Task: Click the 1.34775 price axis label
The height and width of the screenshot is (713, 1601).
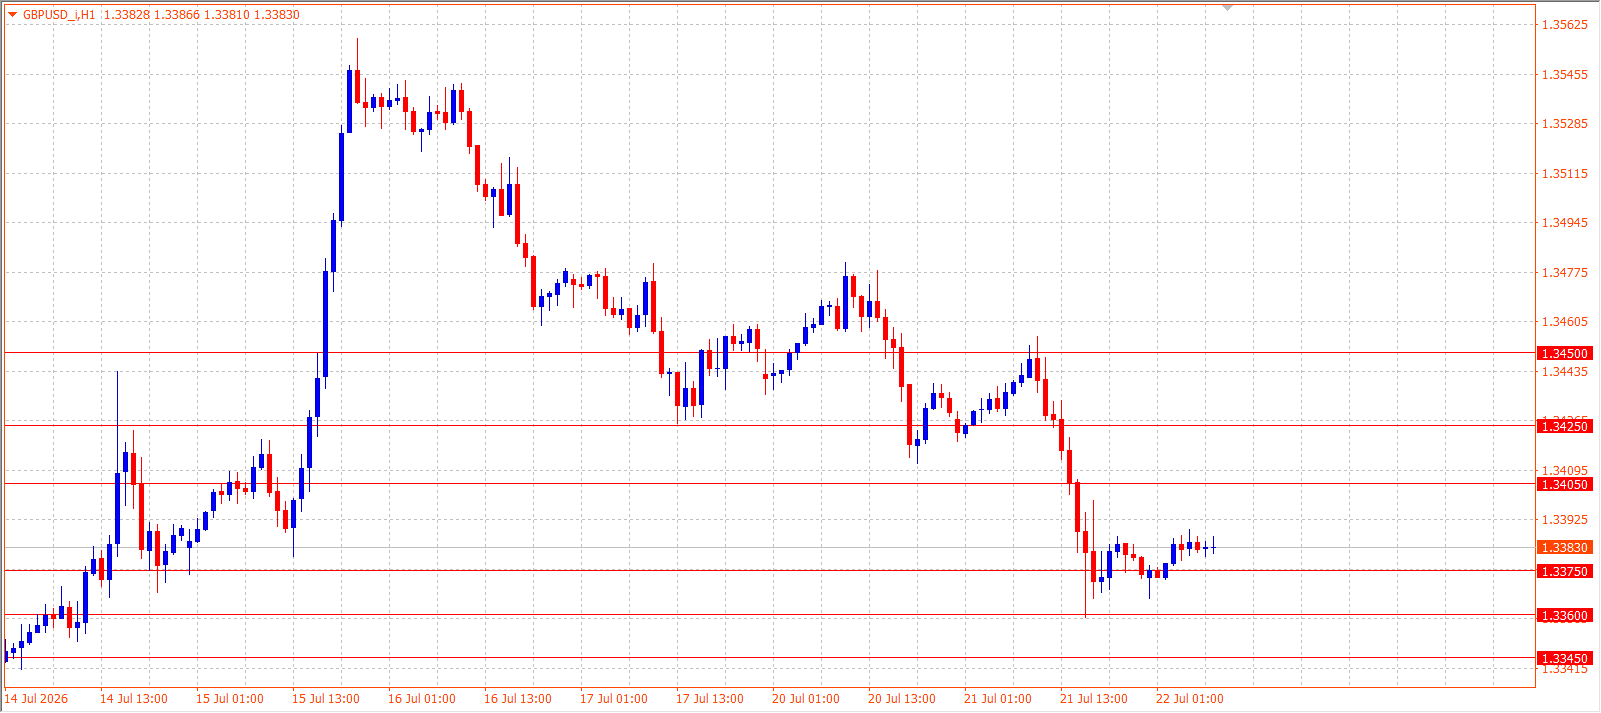Action: point(1564,273)
